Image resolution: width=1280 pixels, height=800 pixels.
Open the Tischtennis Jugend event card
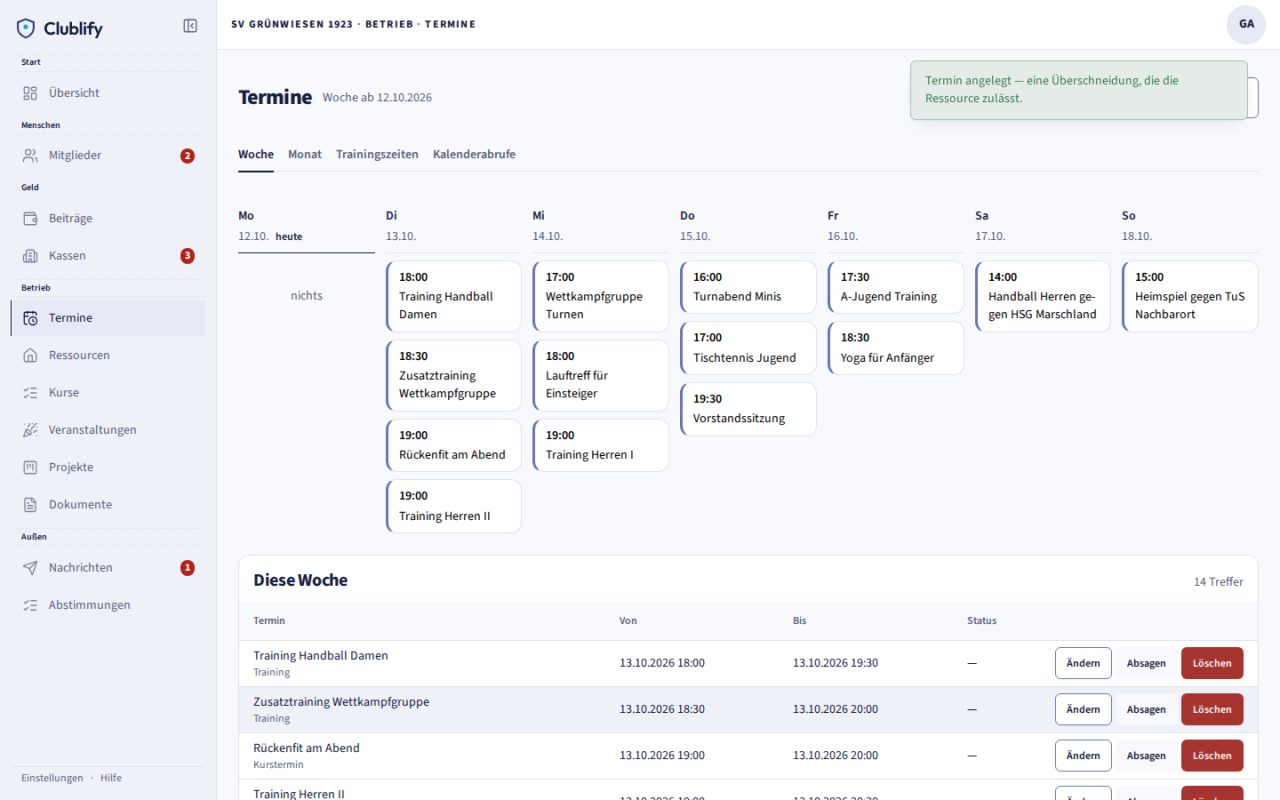748,348
